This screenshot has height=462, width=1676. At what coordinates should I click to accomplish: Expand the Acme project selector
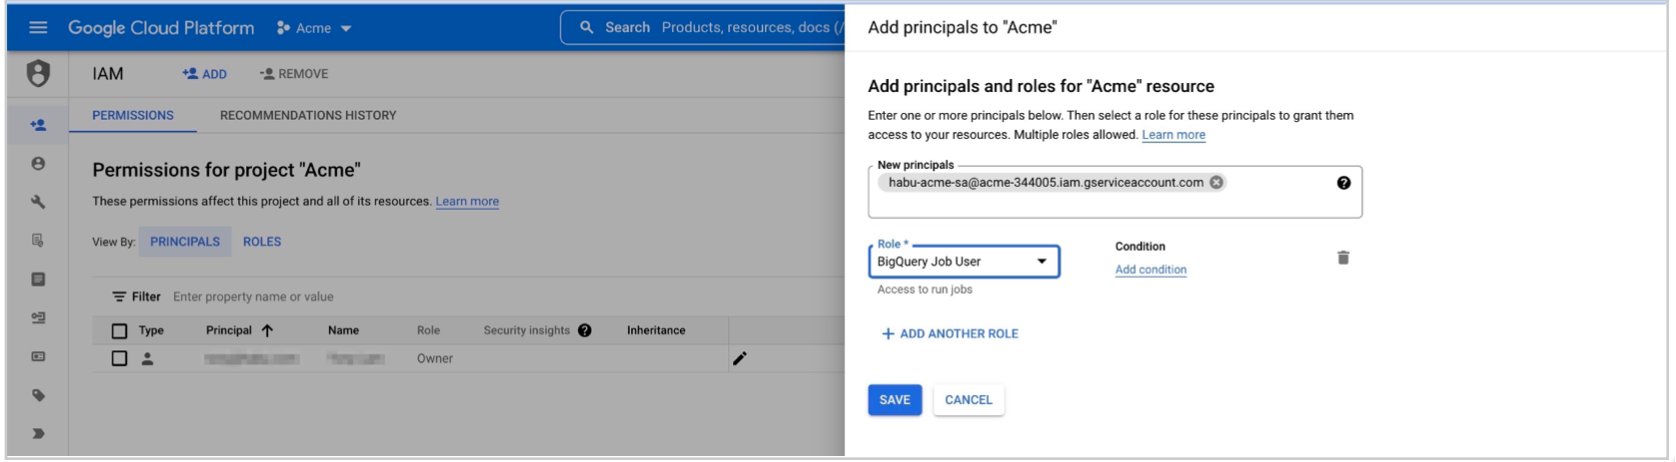coord(314,28)
